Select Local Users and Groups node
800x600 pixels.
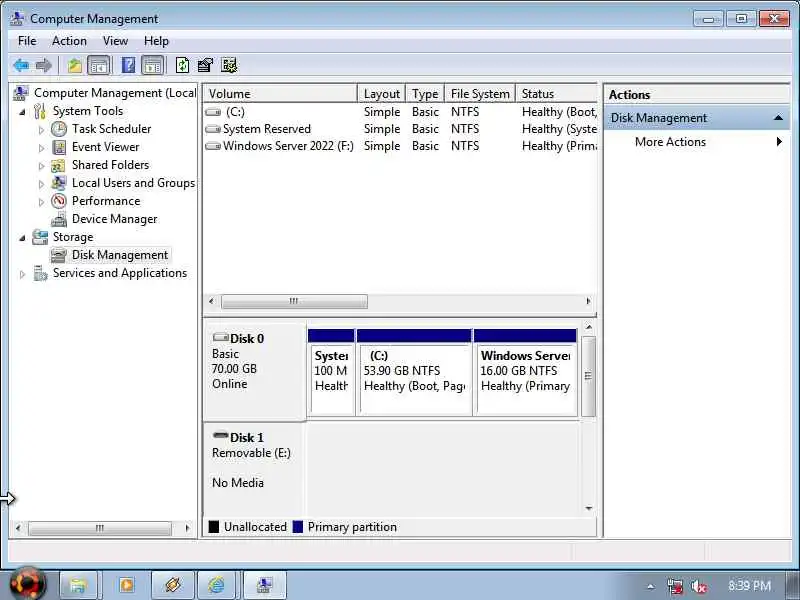click(133, 183)
